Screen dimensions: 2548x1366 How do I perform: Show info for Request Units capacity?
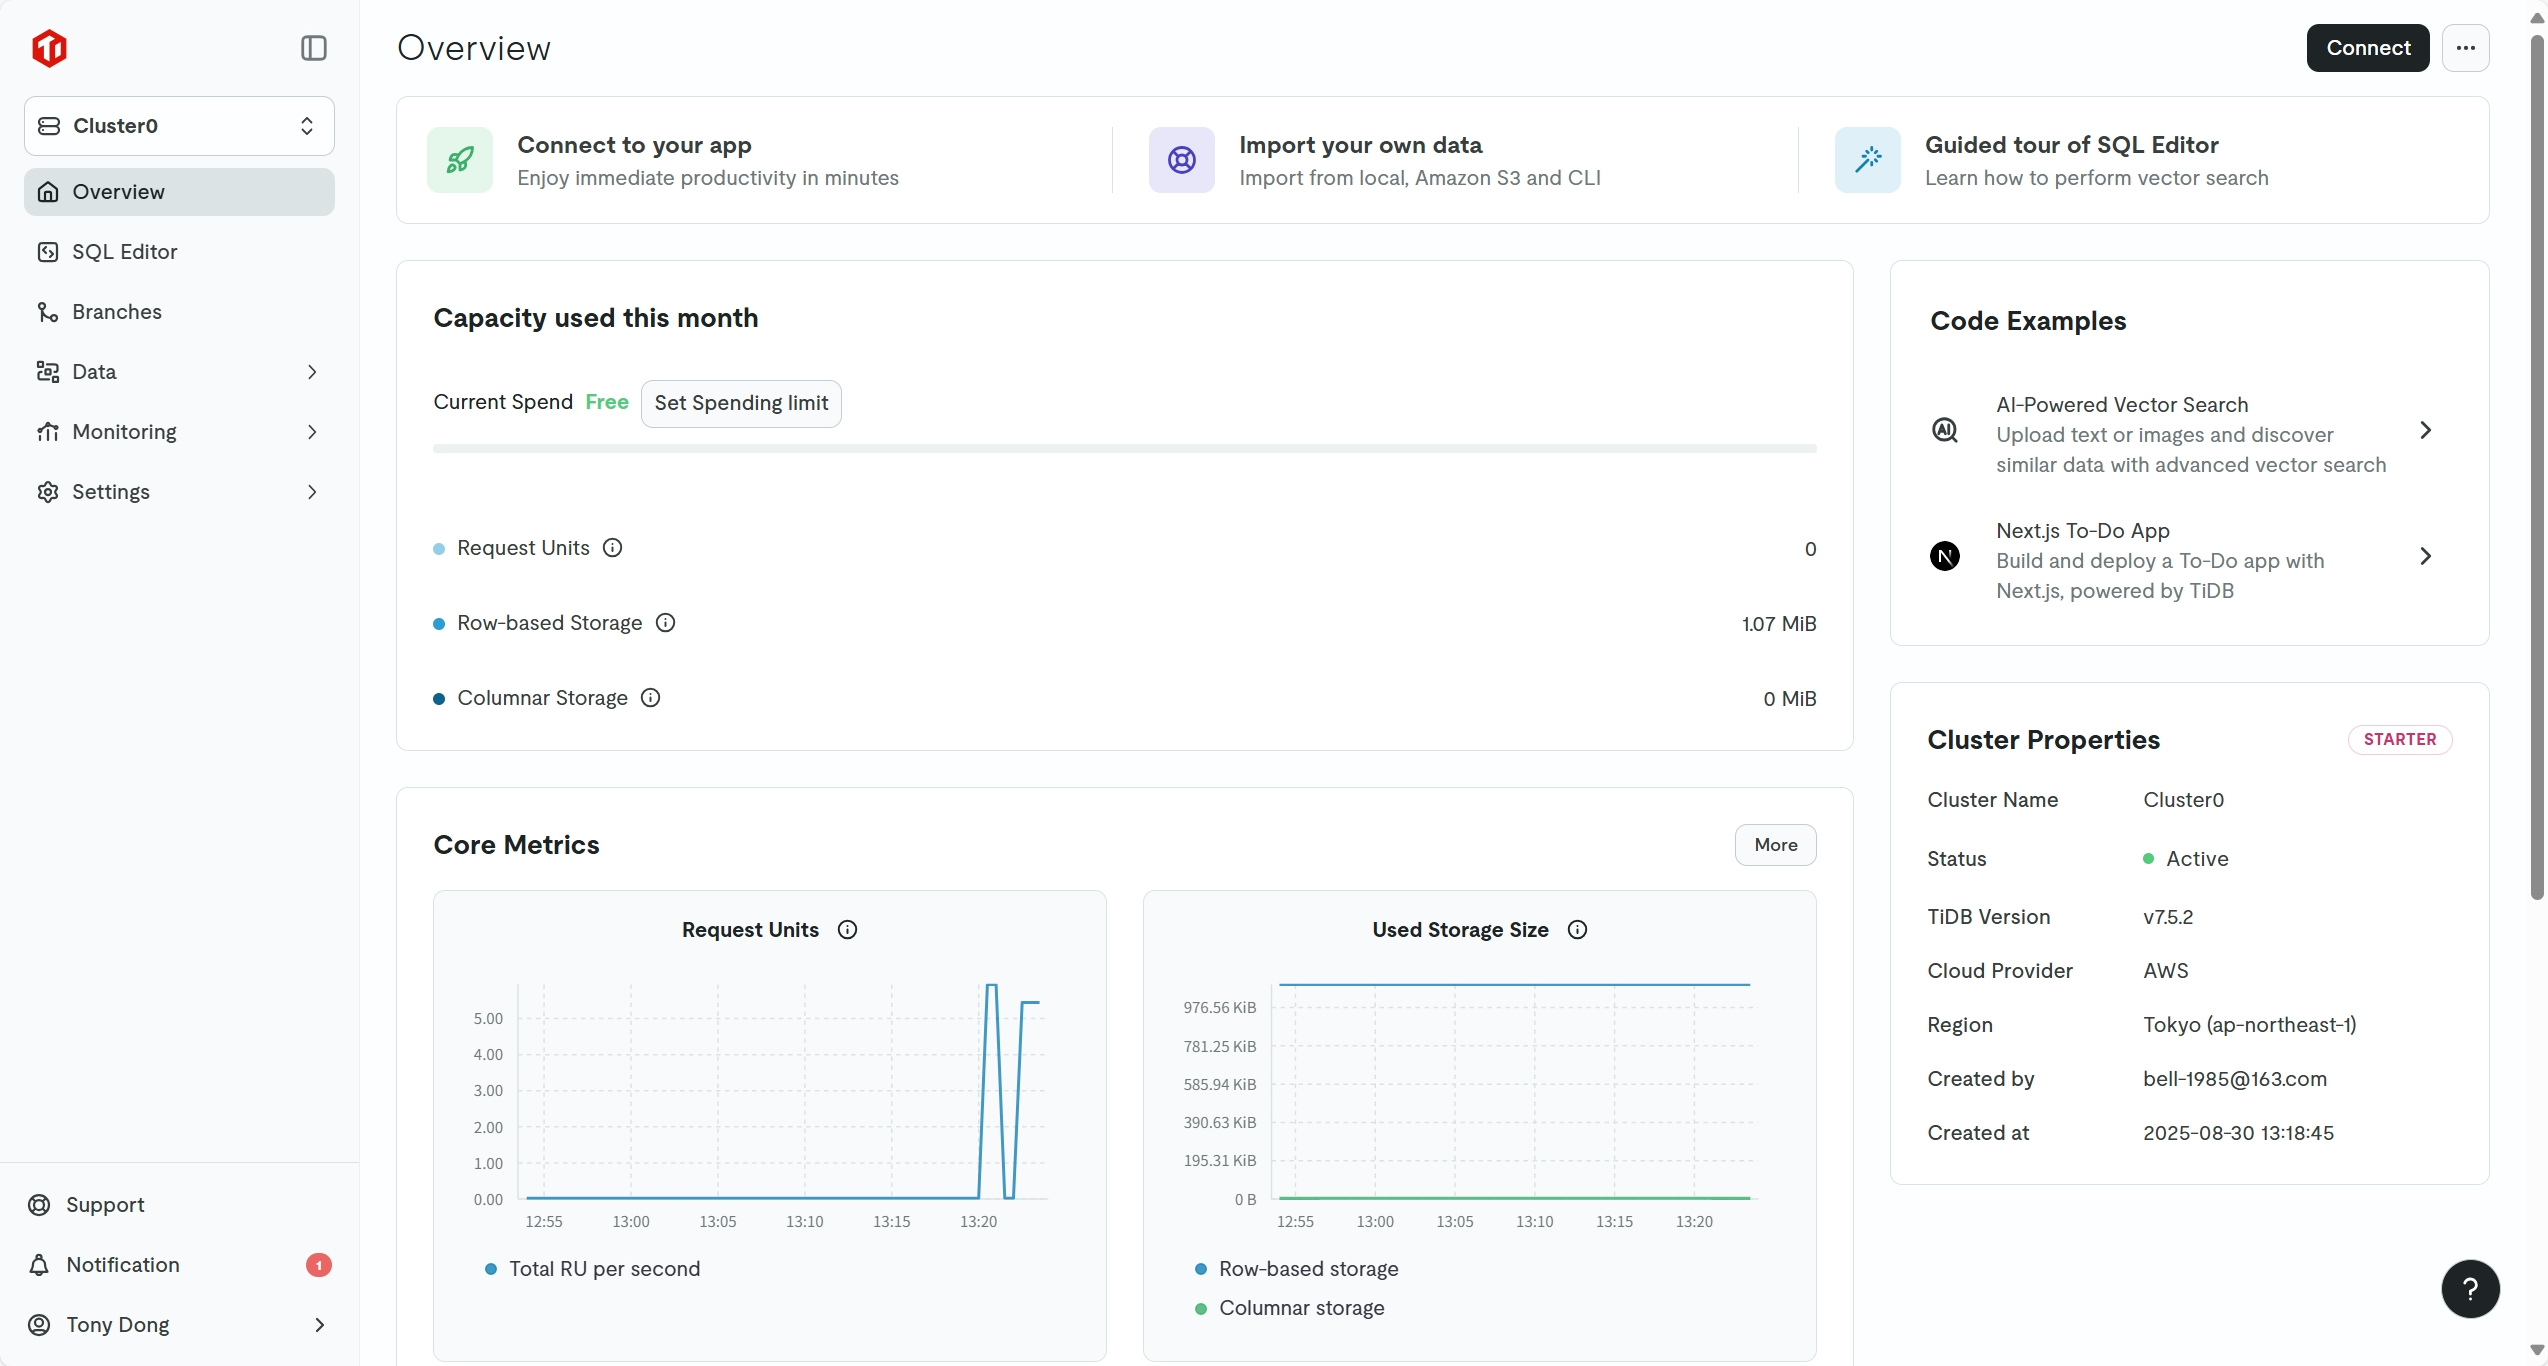612,548
